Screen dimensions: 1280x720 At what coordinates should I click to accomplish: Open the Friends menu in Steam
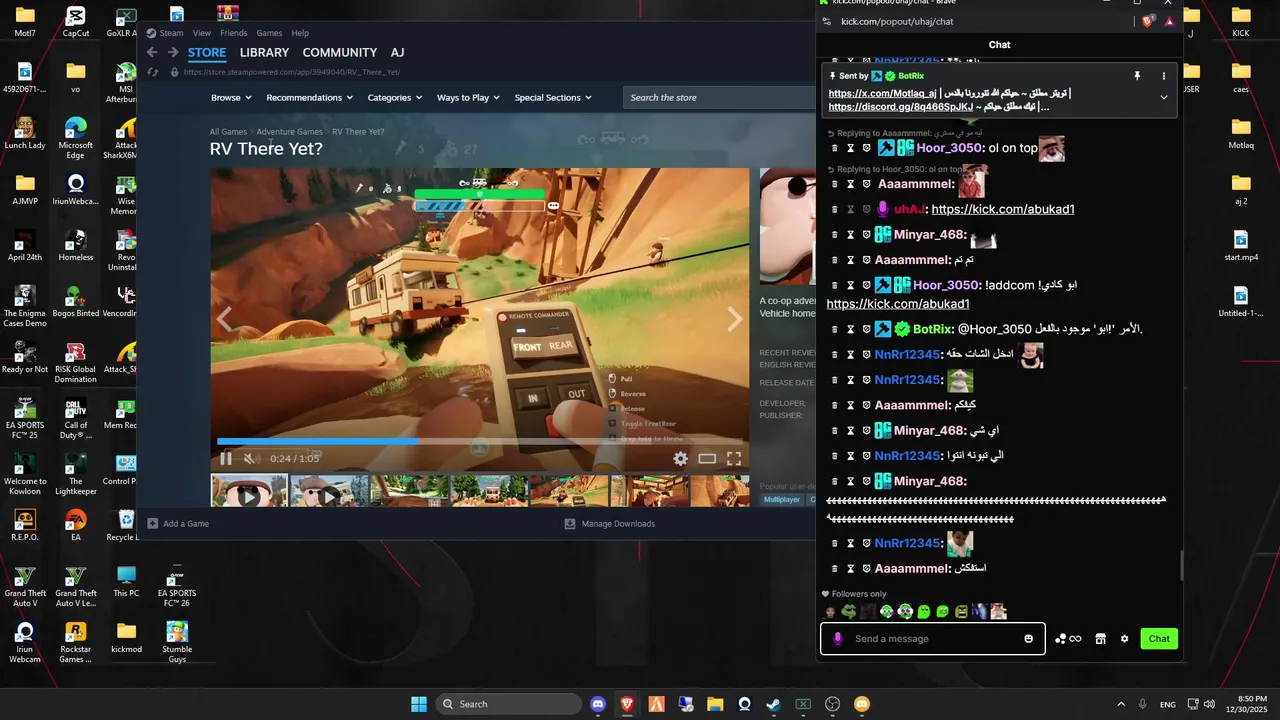[233, 33]
